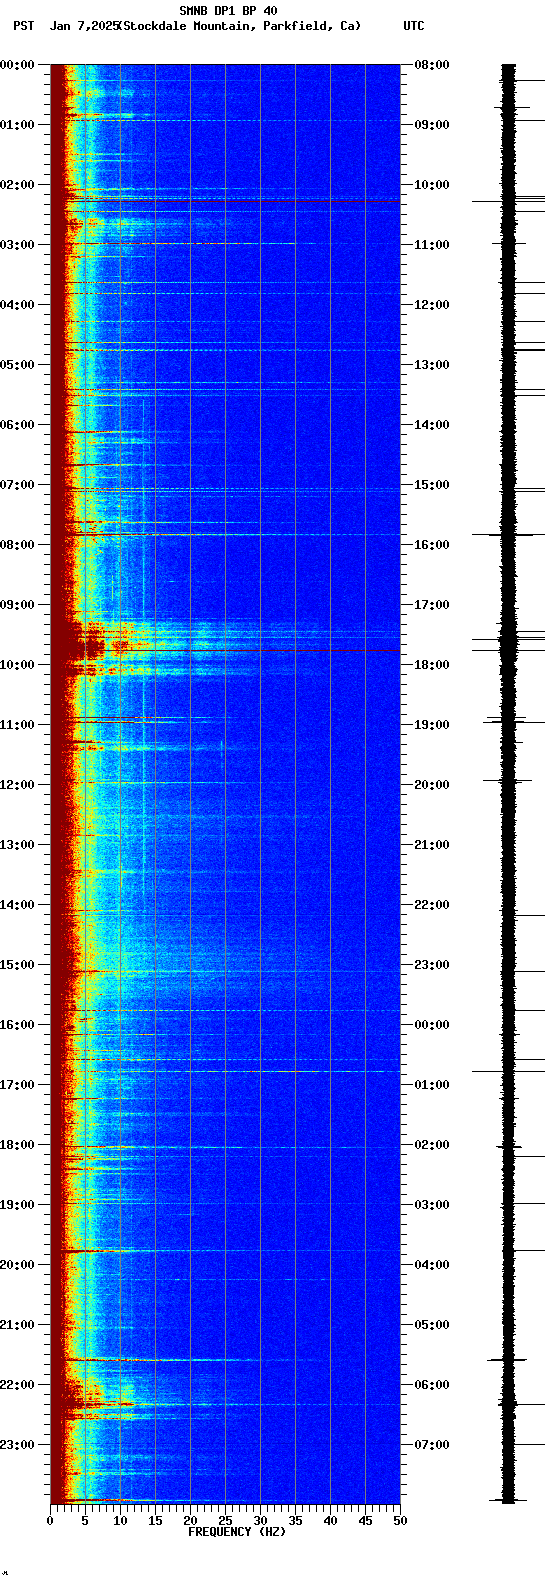Screen dimensions: 552x1584
Task: Click the 0 Hz frequency axis tick label
Action: 50,1521
